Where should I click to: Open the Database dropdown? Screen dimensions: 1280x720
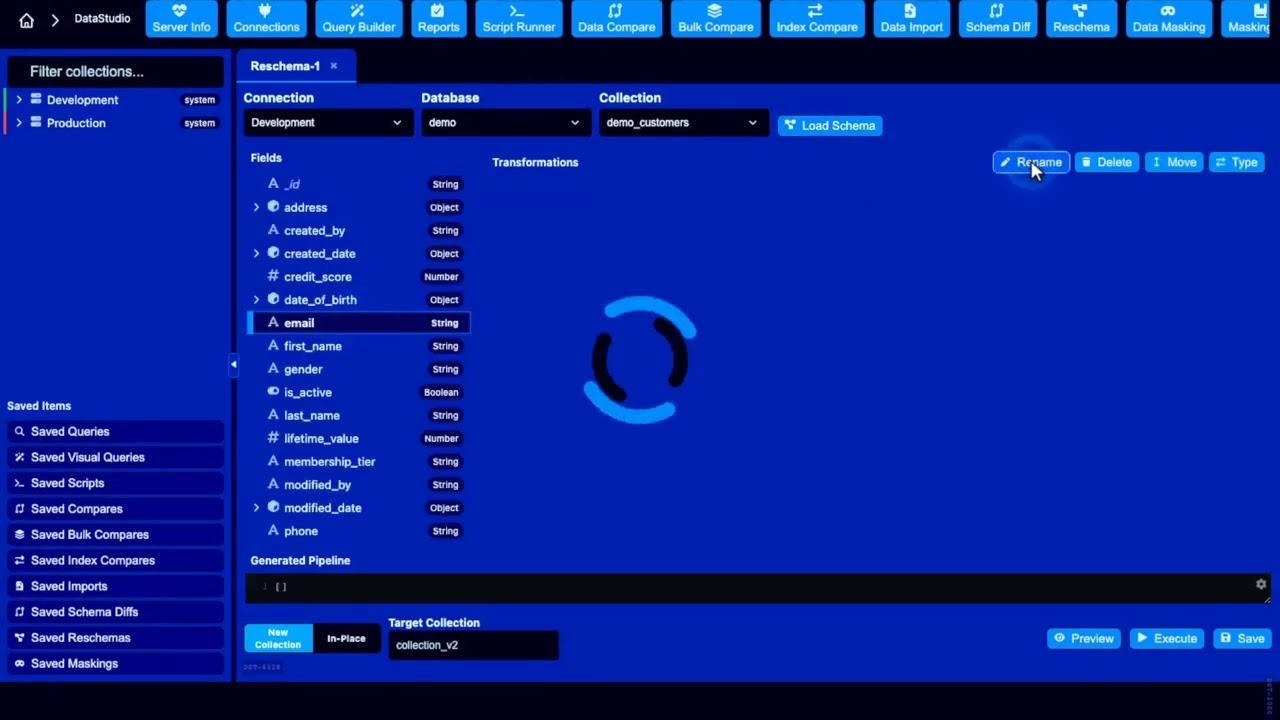(x=505, y=123)
